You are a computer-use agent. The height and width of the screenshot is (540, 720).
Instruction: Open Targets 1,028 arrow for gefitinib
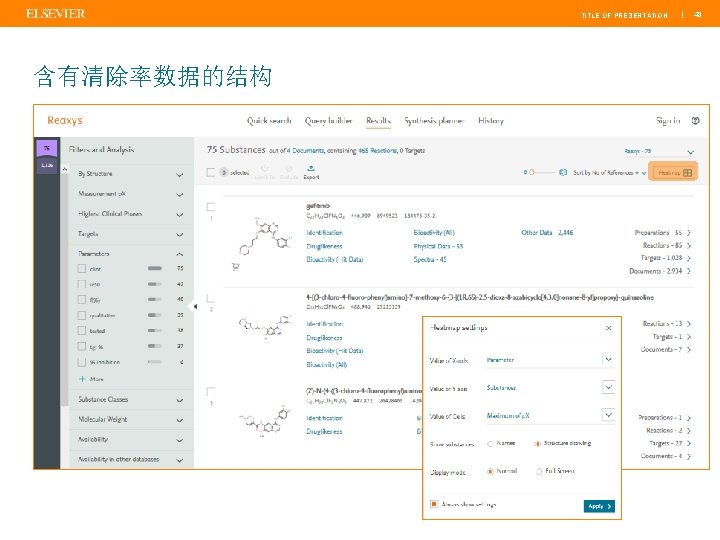pyautogui.click(x=689, y=258)
